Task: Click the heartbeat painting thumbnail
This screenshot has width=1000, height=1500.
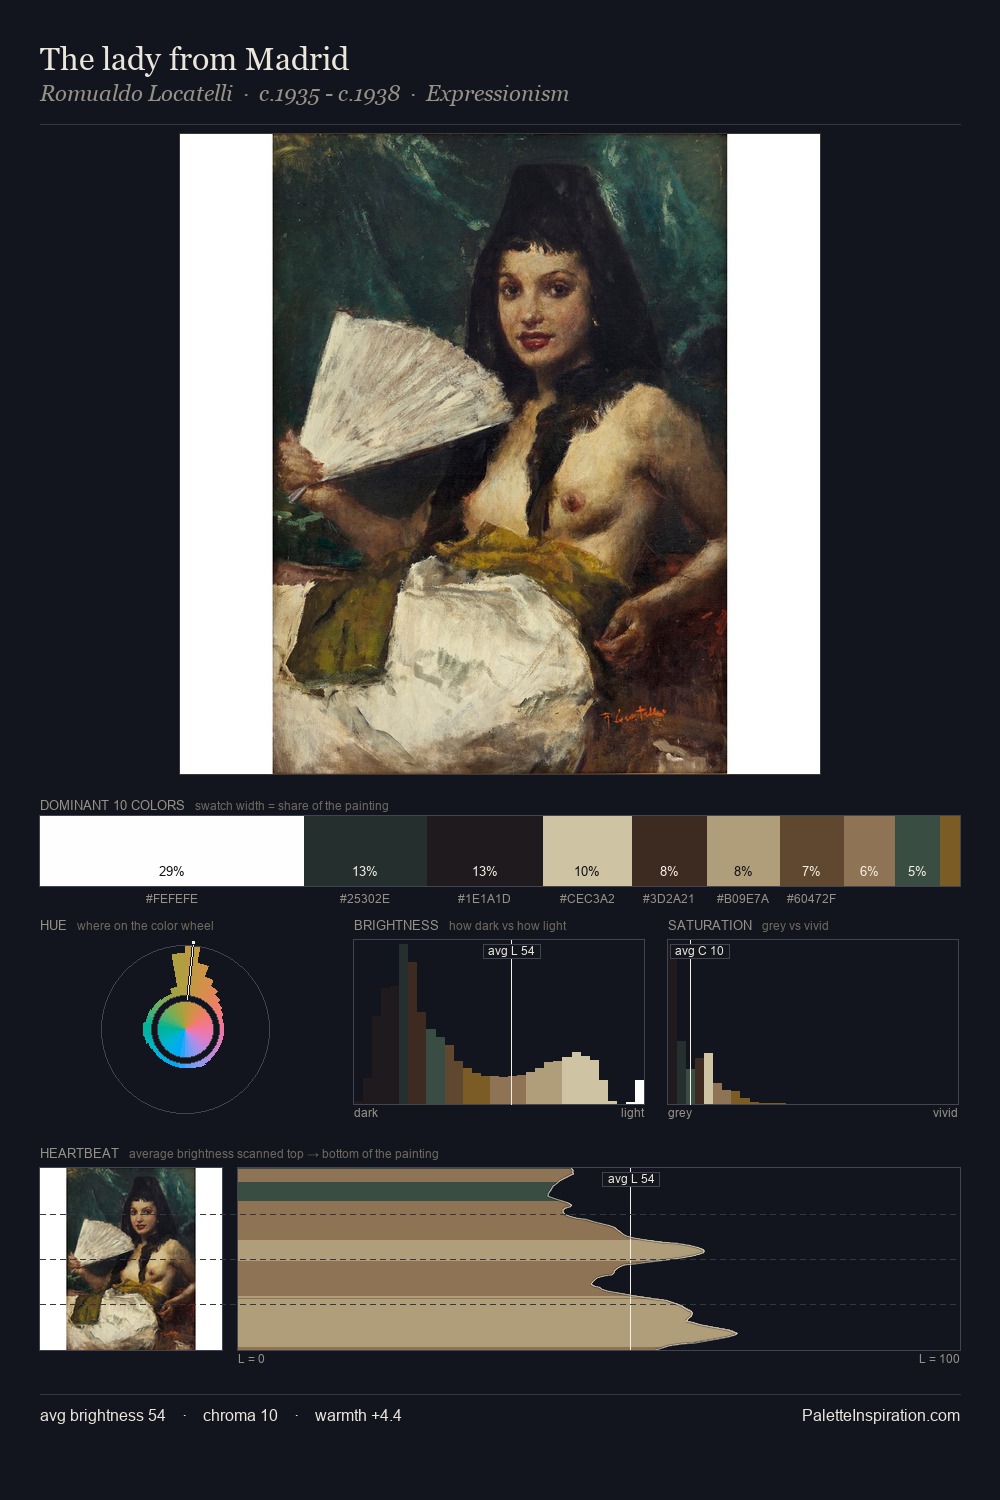Action: (x=131, y=1259)
